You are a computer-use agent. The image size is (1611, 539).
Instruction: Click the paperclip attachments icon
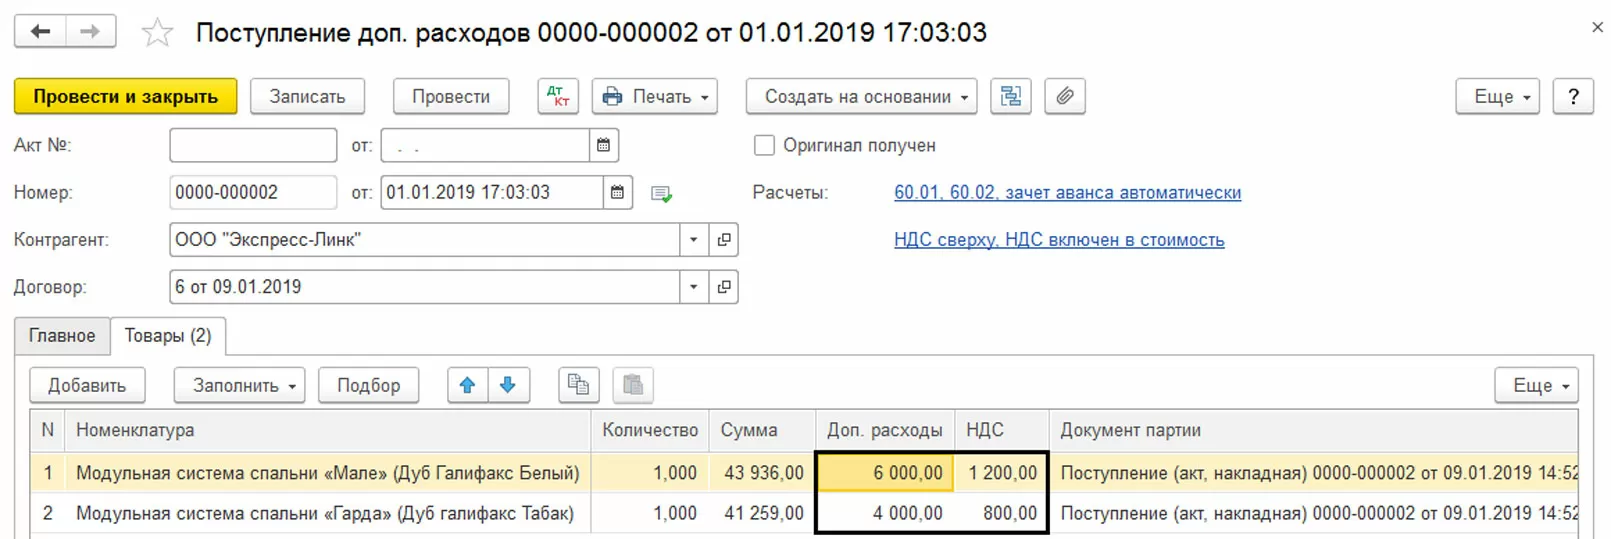click(1065, 97)
